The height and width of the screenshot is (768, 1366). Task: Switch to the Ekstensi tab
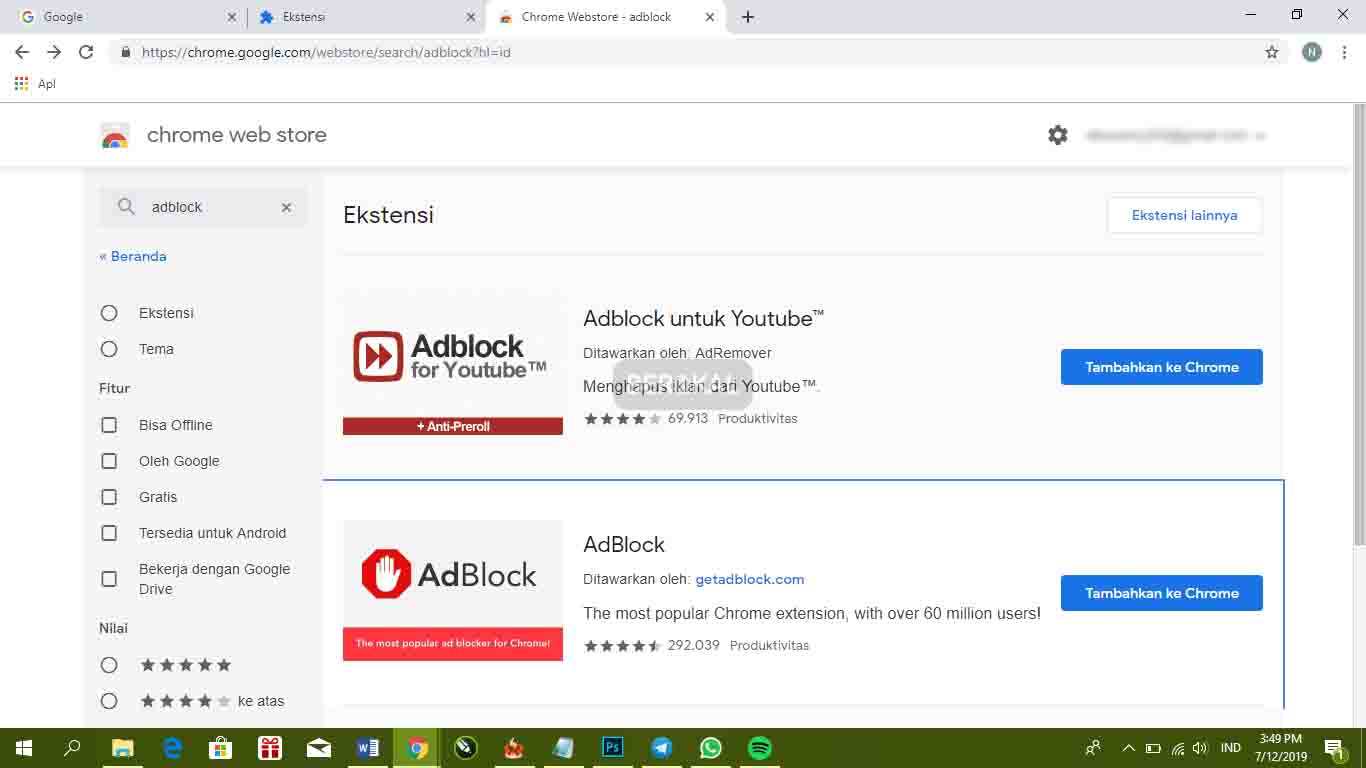tap(365, 17)
